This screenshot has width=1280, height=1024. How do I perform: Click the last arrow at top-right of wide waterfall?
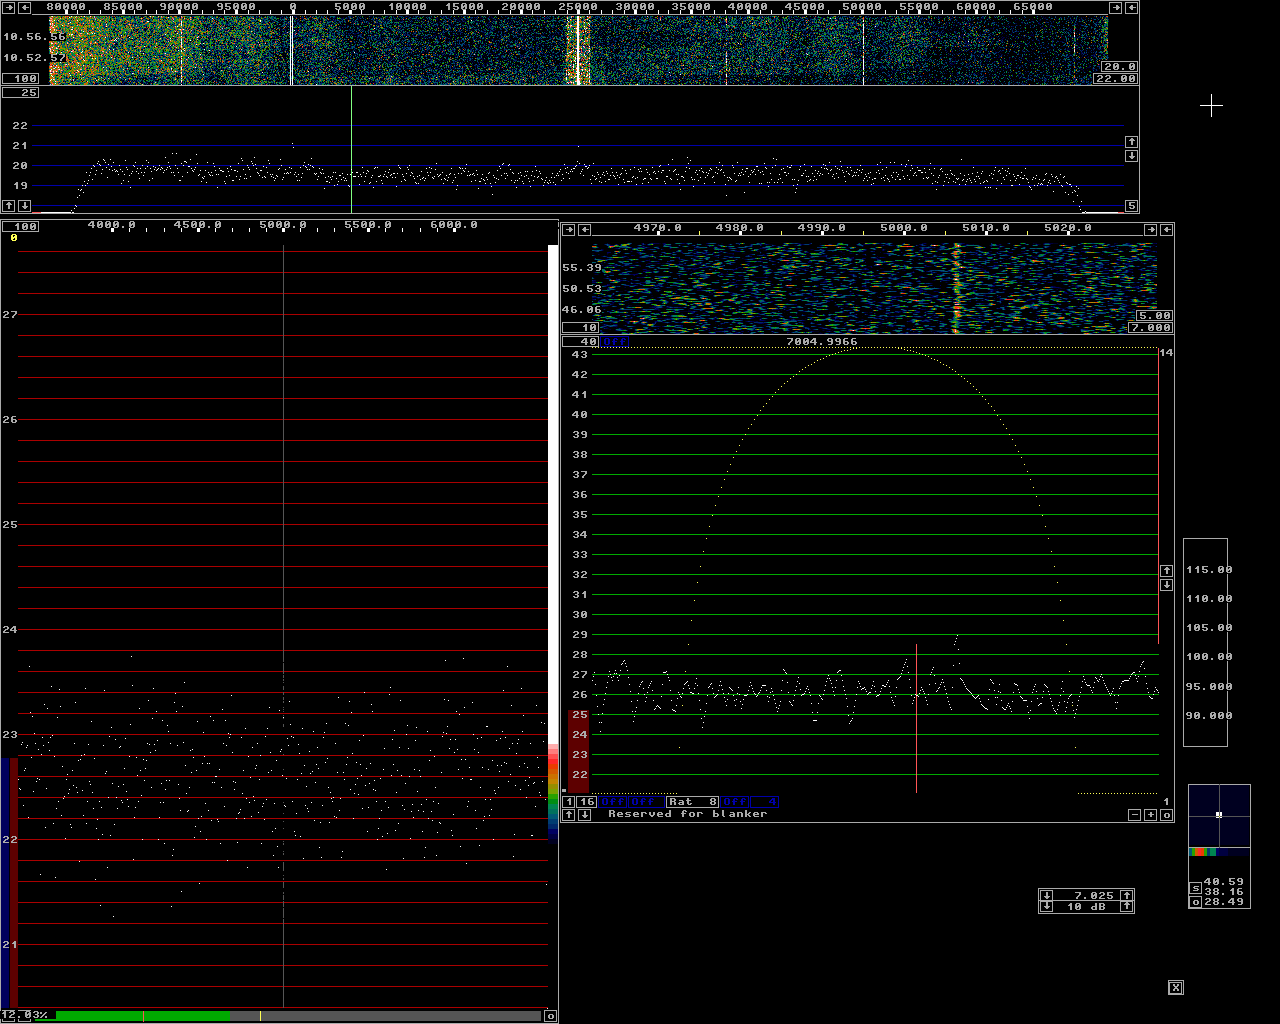1133,7
